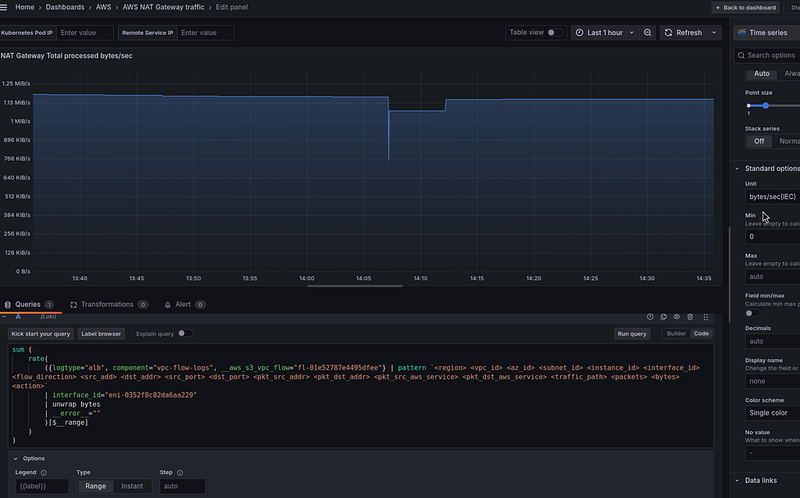This screenshot has width=800, height=498.
Task: Click the Search options field
Action: tap(767, 55)
